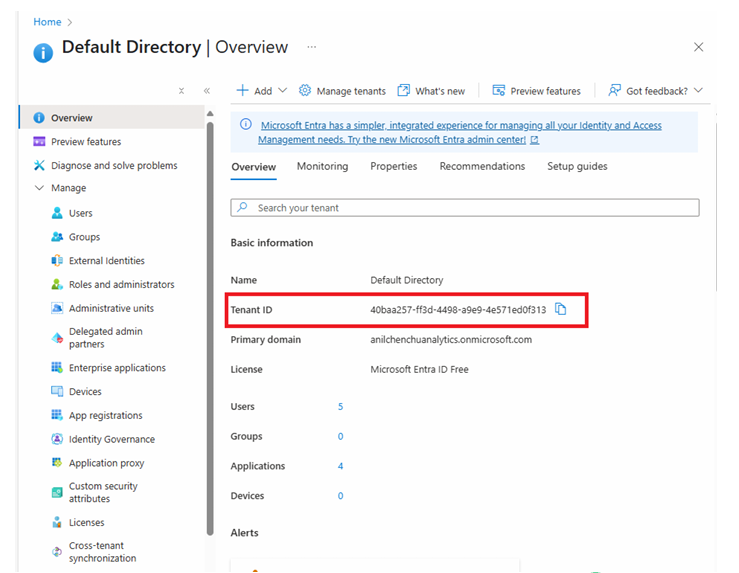Switch to the Monitoring tab

pos(322,167)
